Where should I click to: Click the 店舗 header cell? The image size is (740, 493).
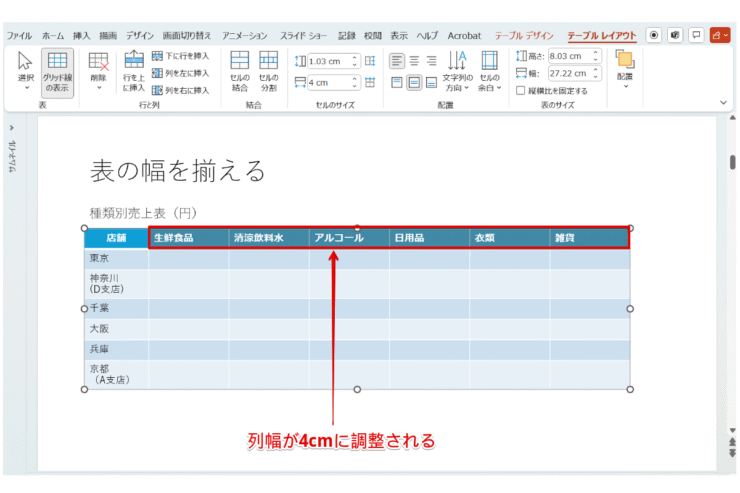tap(116, 238)
